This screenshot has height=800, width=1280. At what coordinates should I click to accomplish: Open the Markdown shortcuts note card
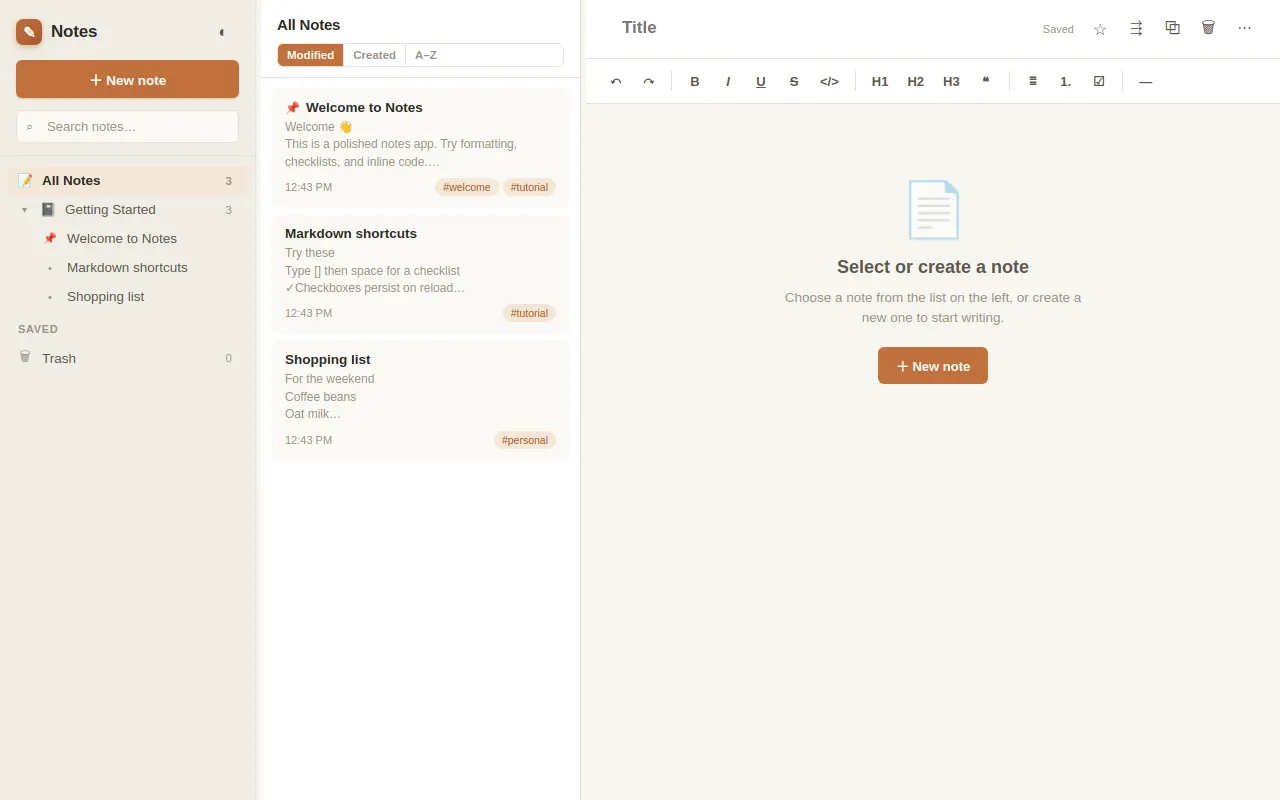pyautogui.click(x=421, y=274)
